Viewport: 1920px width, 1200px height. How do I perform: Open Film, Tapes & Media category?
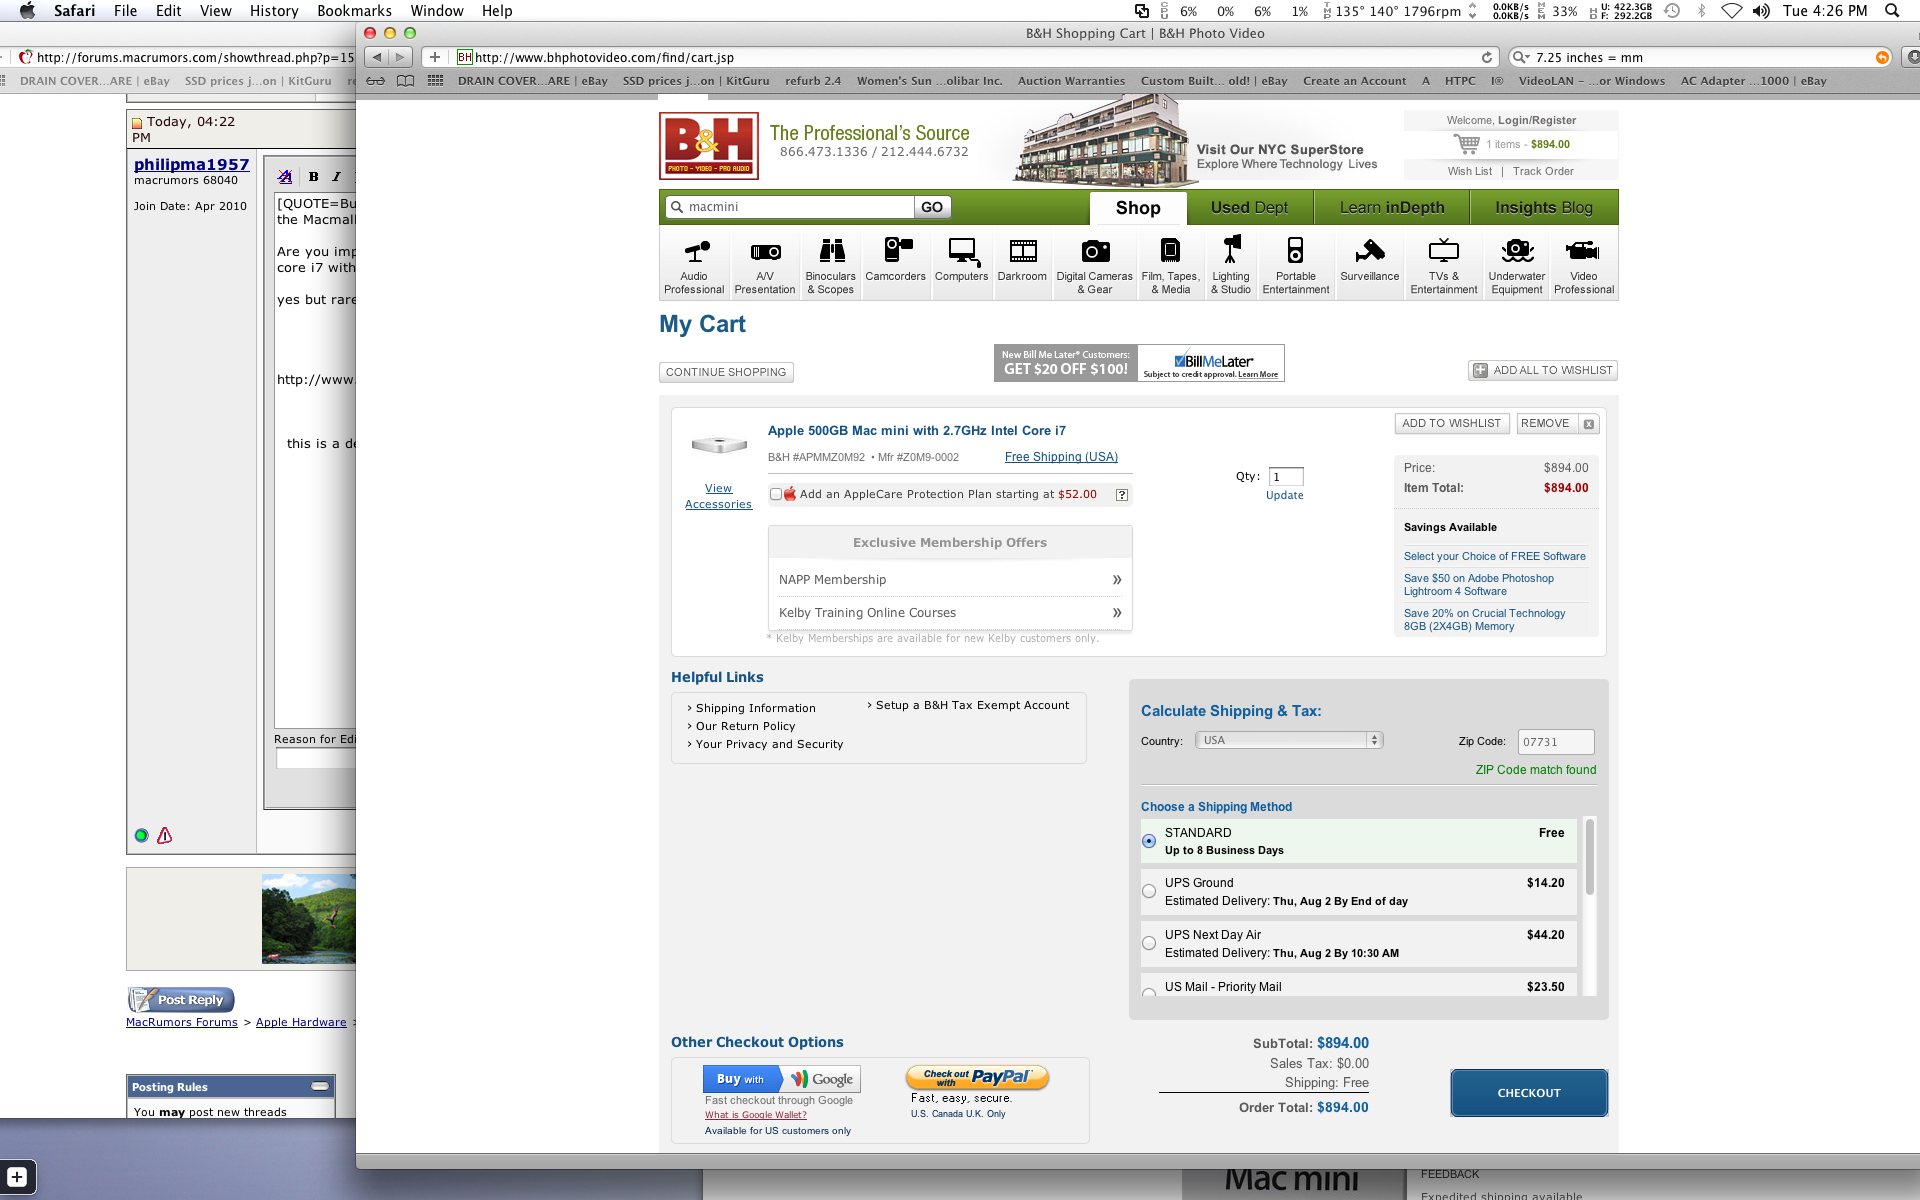(x=1170, y=264)
